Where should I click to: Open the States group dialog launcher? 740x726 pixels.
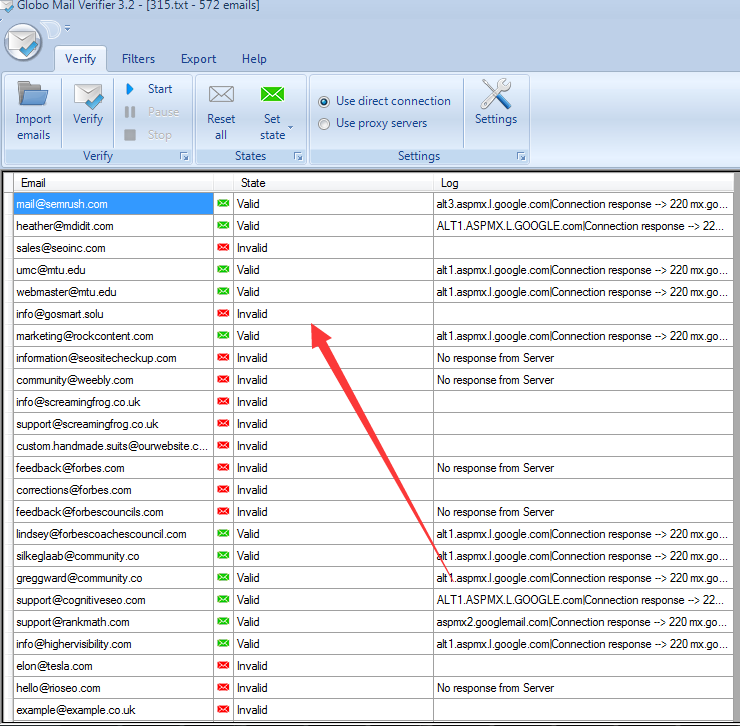[298, 157]
